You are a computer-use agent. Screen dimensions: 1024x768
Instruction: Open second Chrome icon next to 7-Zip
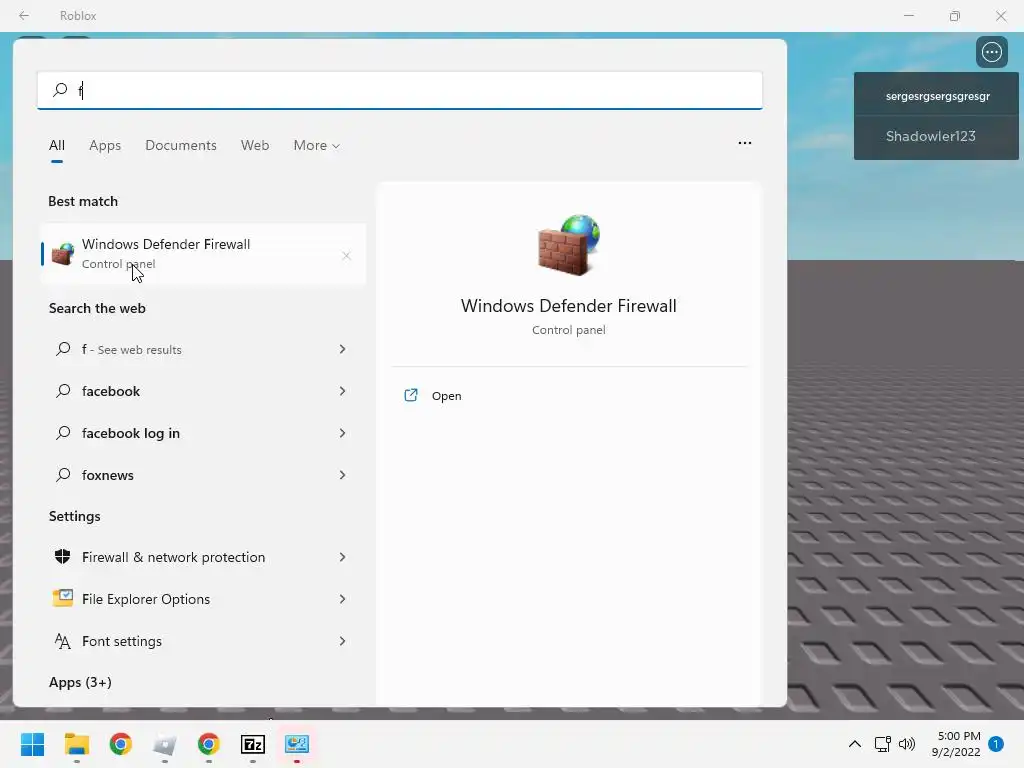(x=208, y=744)
